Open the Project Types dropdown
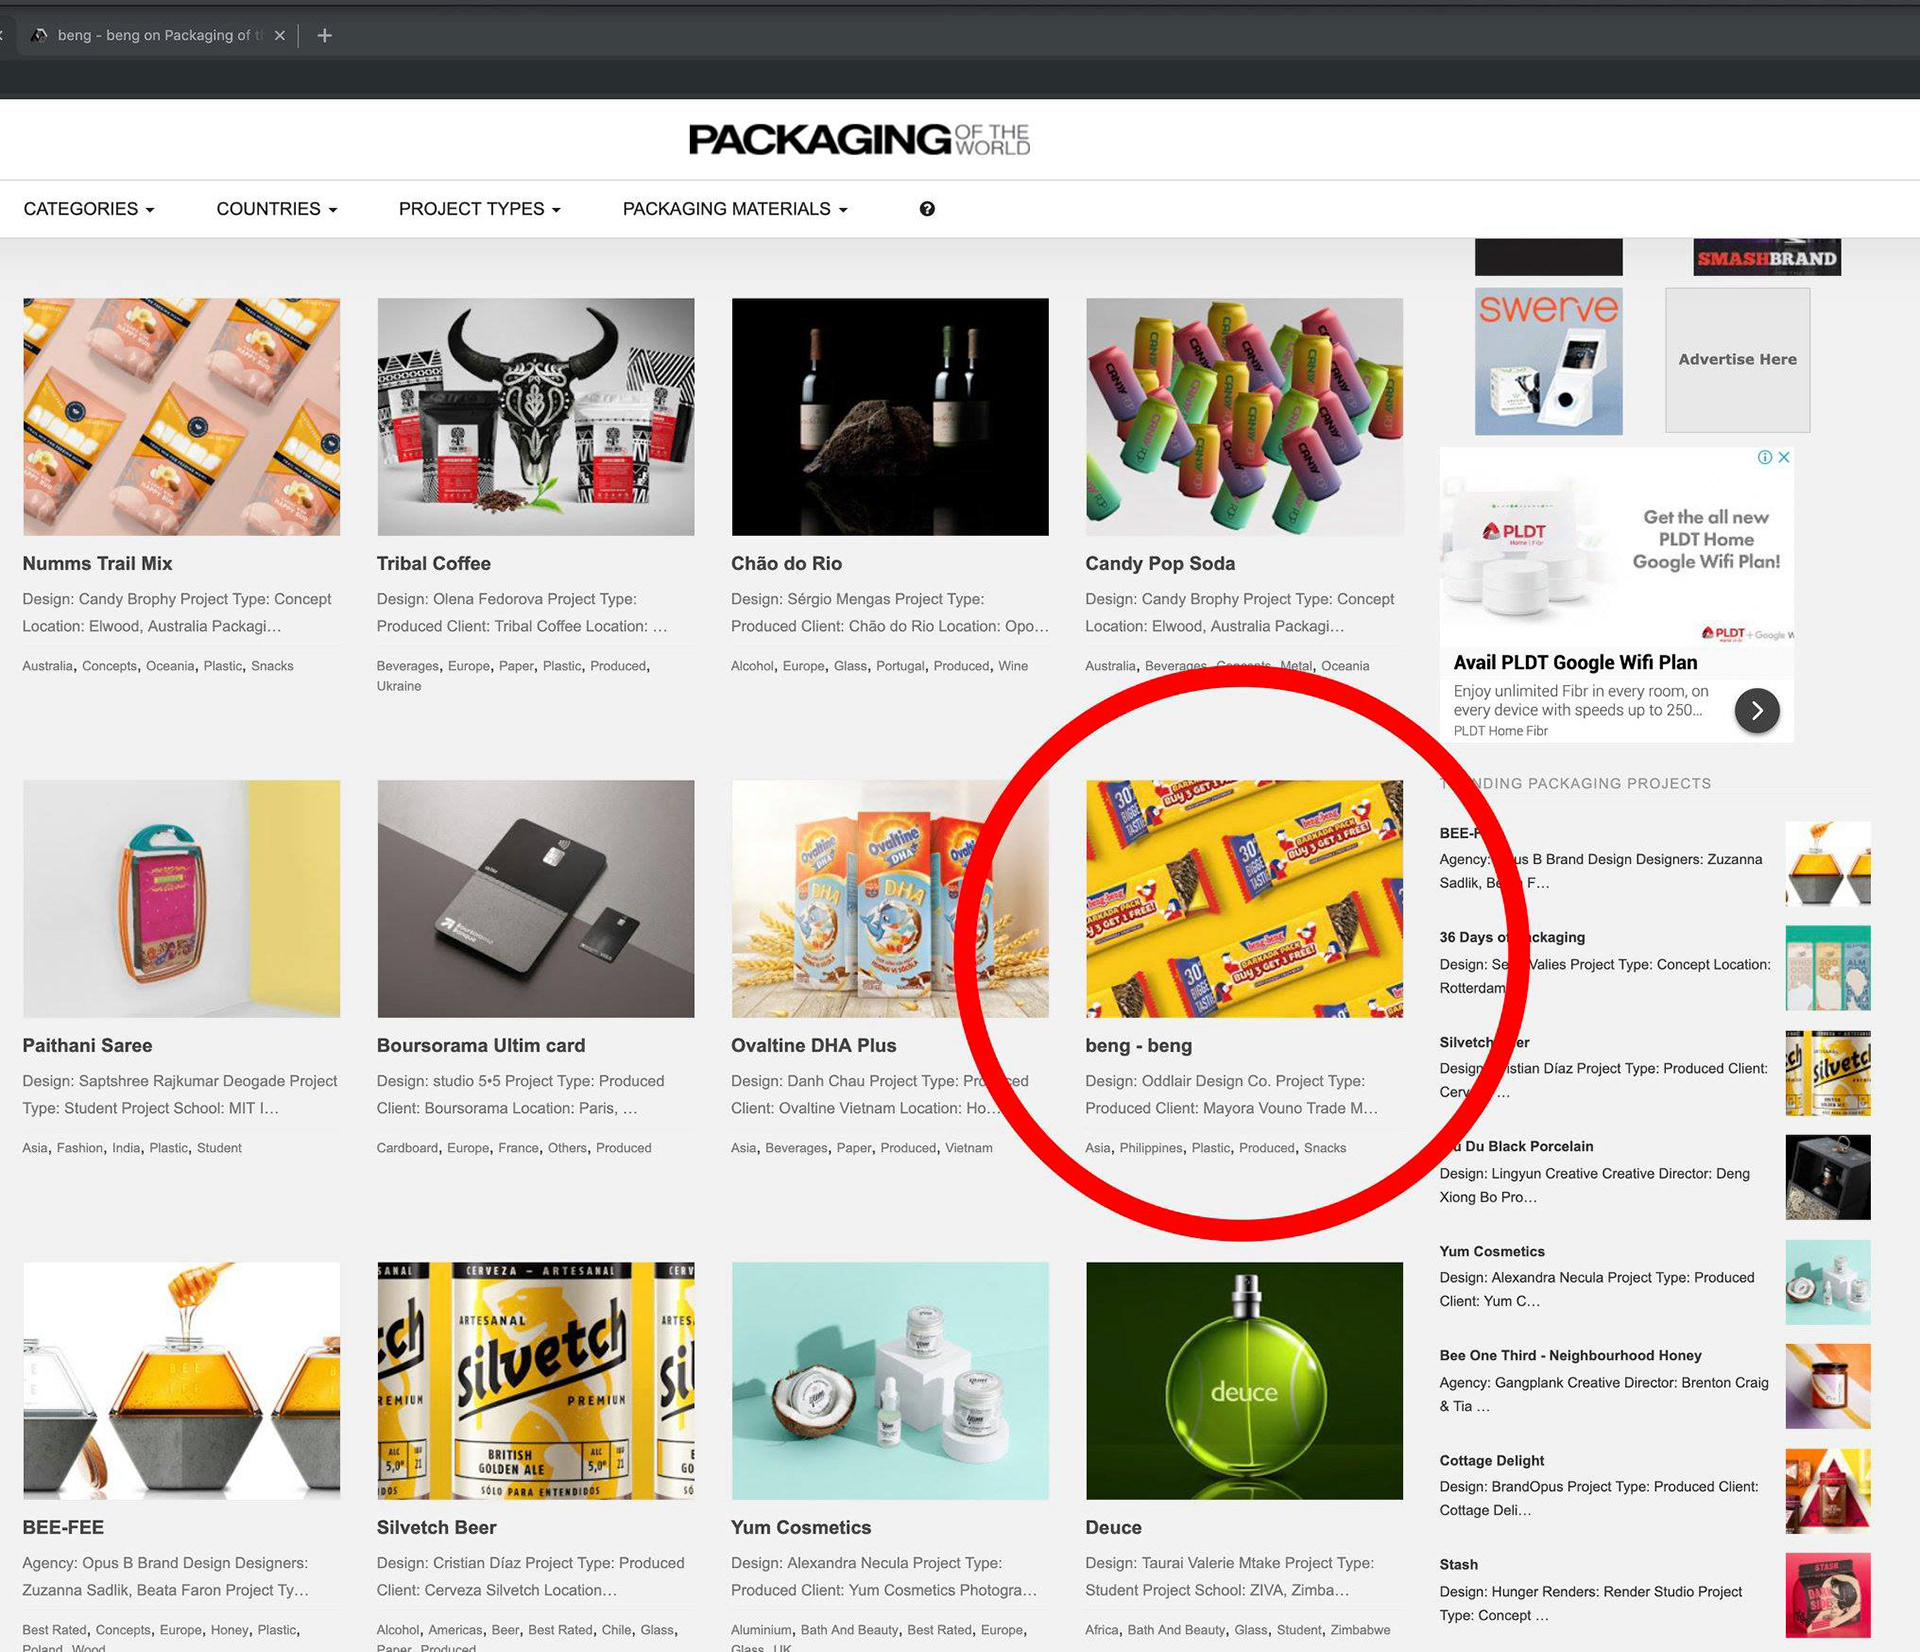The width and height of the screenshot is (1920, 1652). pos(480,209)
